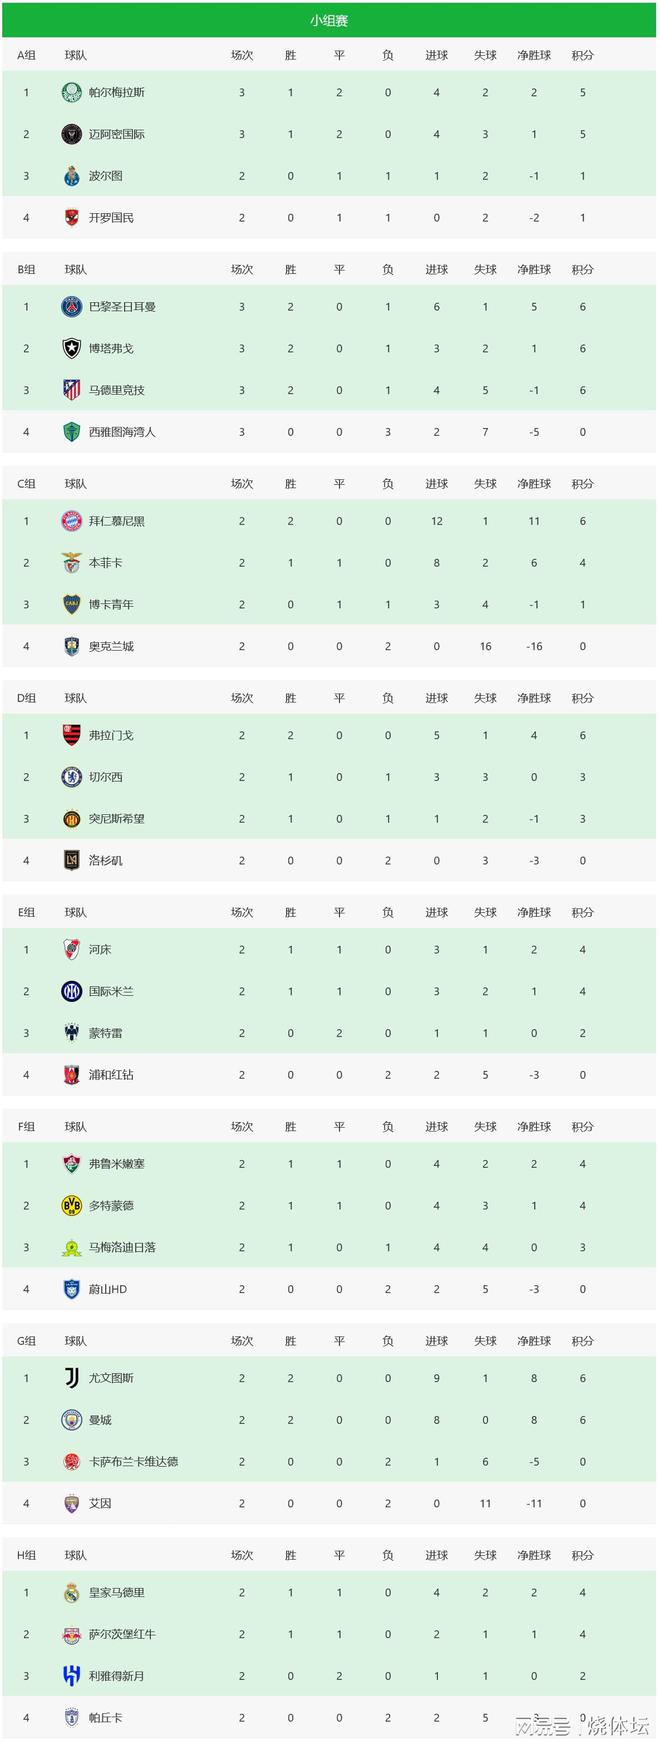Click the 净胜球 column header in H组
660x1745 pixels.
(x=534, y=1555)
